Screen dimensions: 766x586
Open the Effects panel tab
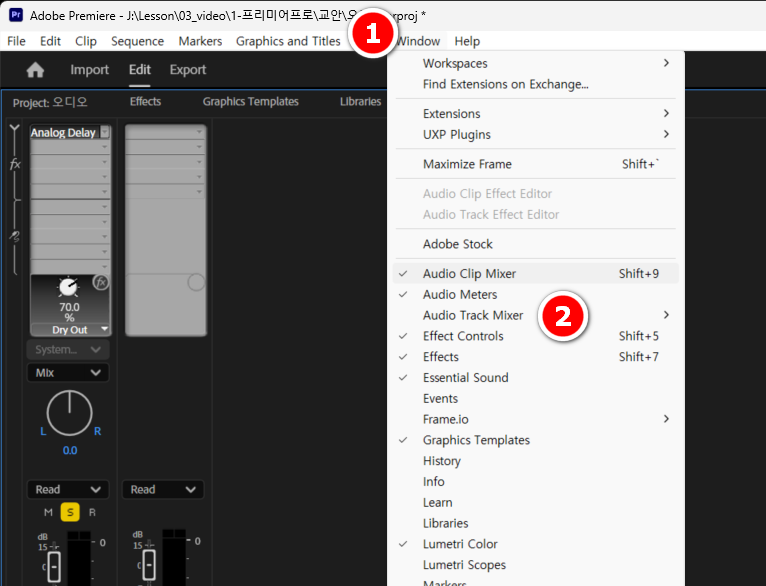[x=146, y=102]
